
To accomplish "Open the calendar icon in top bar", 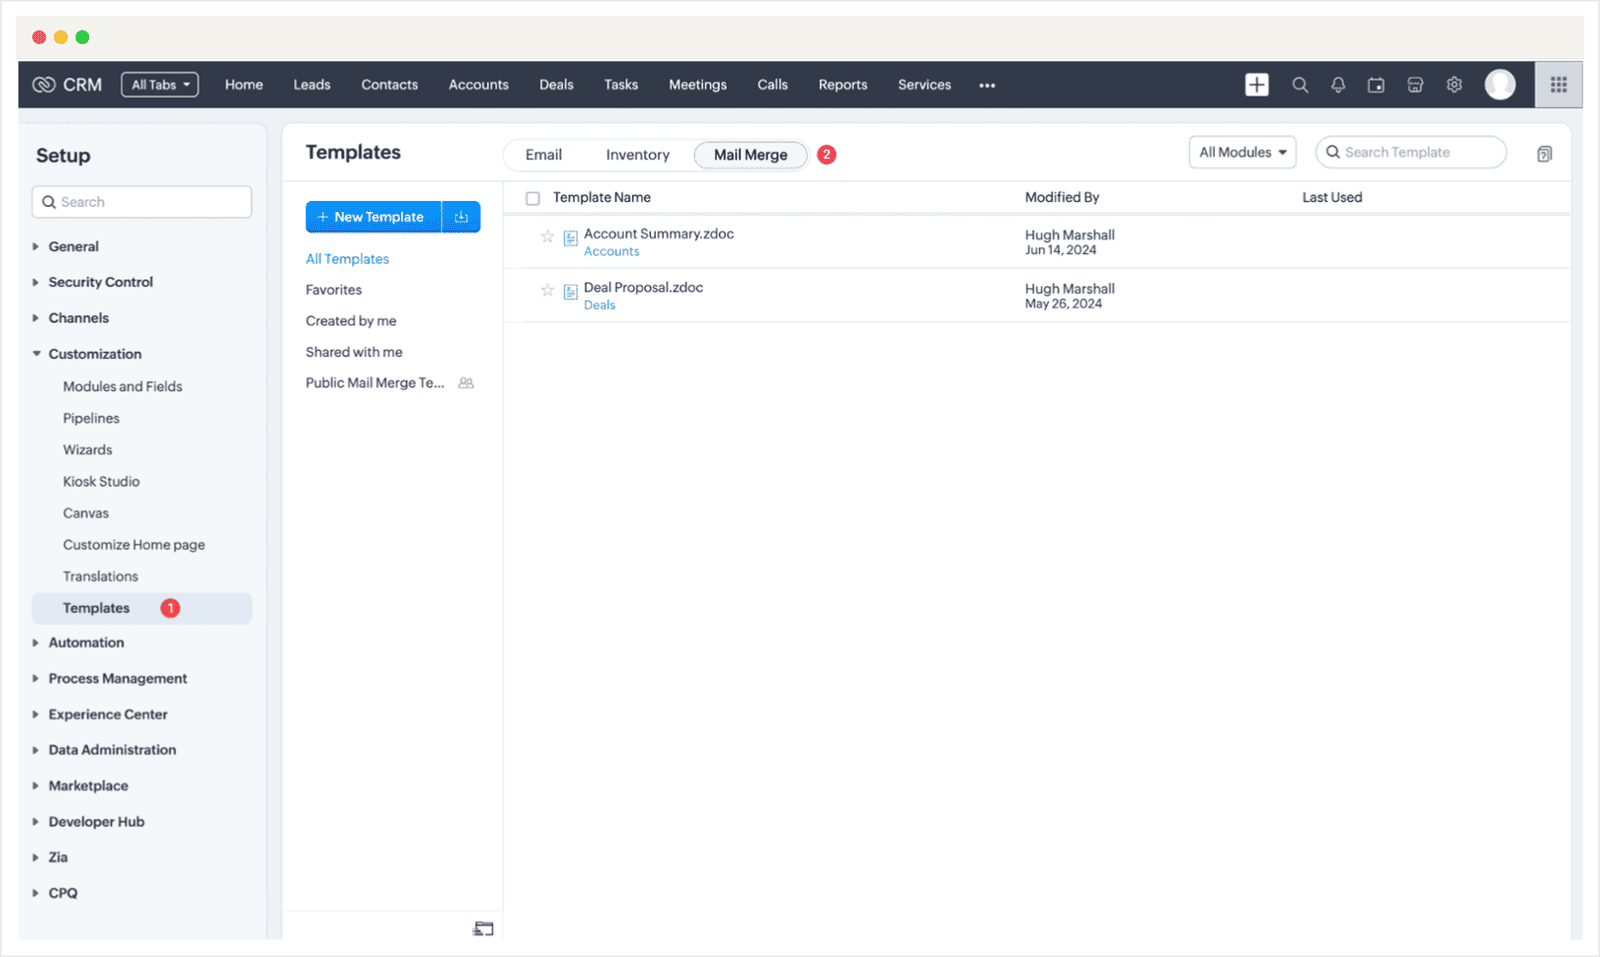I will (1376, 85).
